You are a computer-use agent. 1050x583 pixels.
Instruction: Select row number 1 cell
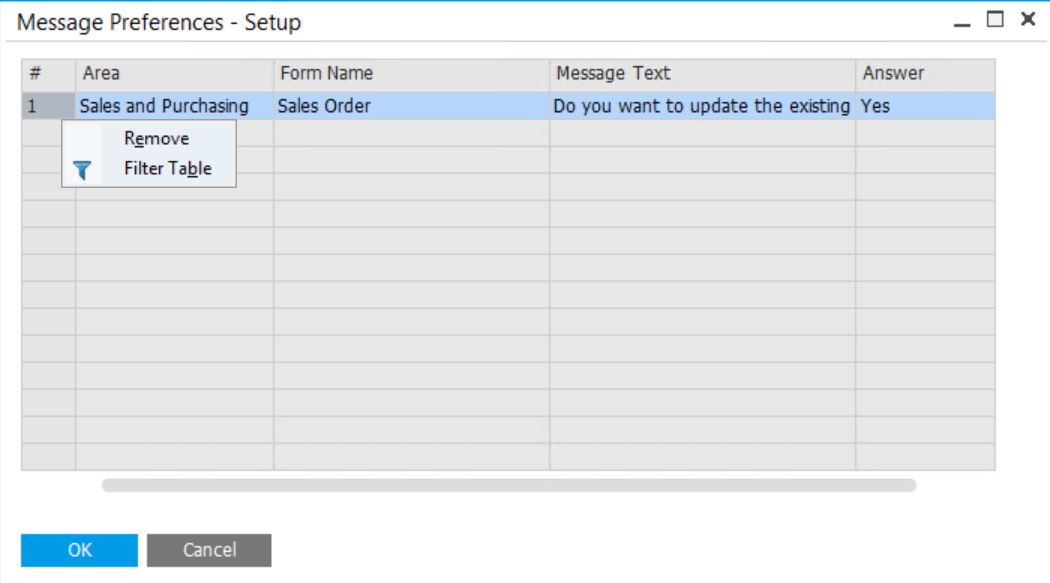pyautogui.click(x=48, y=106)
